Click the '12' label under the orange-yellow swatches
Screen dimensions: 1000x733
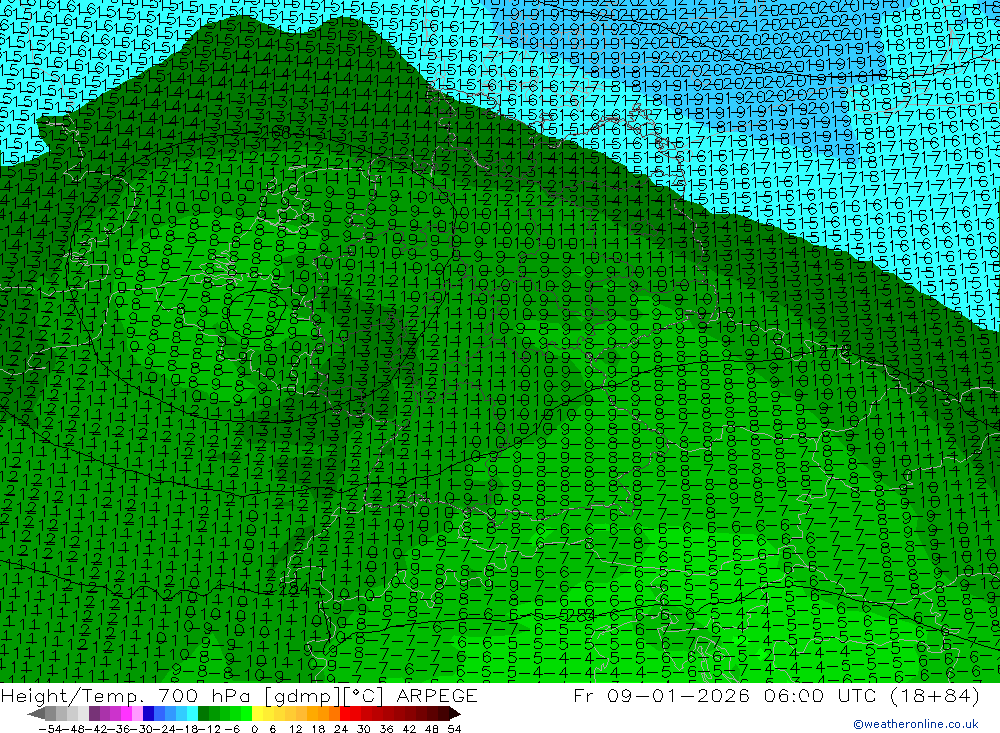pos(296,729)
